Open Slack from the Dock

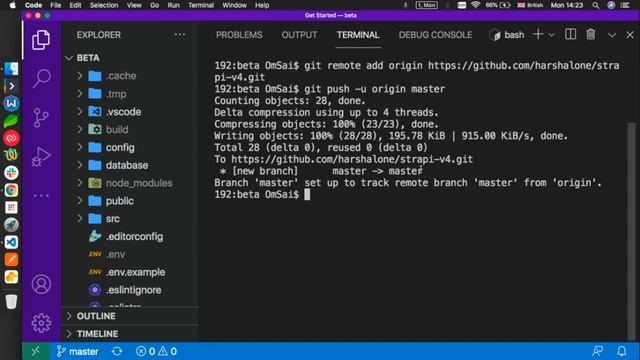(x=11, y=173)
